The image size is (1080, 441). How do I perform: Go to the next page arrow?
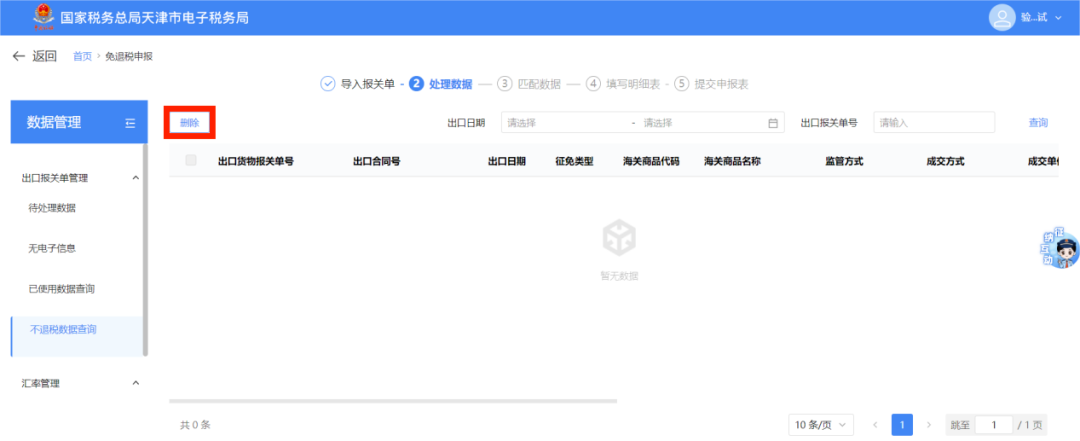coord(928,425)
